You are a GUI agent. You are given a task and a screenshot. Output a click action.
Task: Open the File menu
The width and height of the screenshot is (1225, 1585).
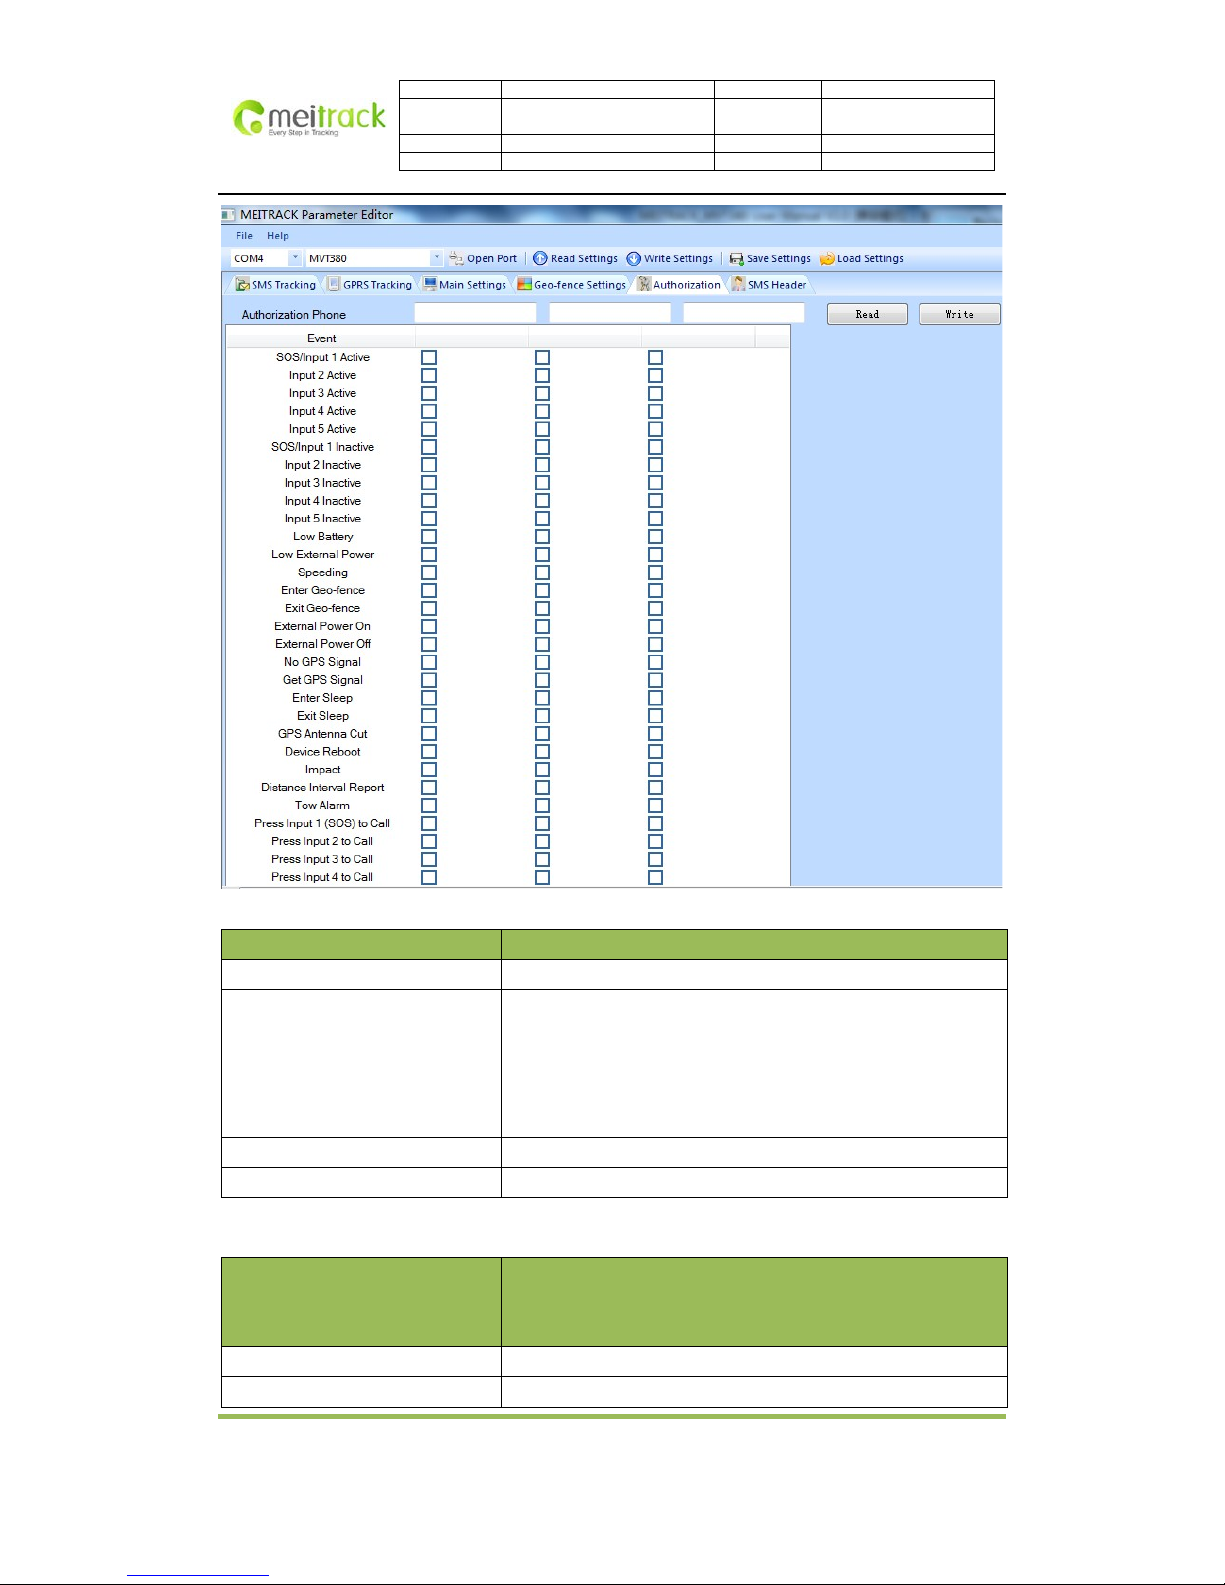pos(244,236)
